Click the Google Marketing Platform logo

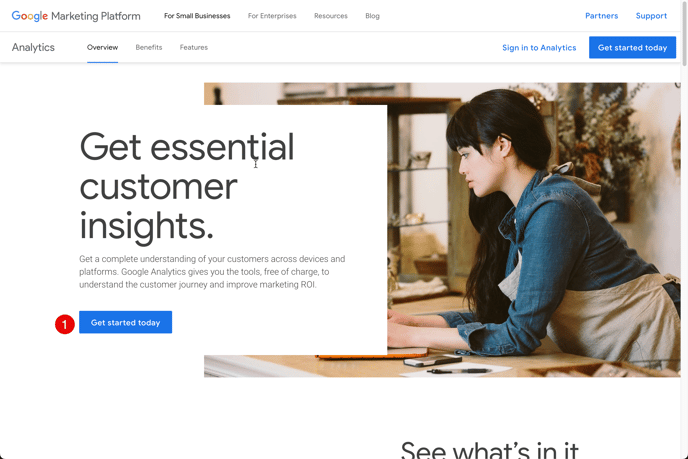(76, 16)
